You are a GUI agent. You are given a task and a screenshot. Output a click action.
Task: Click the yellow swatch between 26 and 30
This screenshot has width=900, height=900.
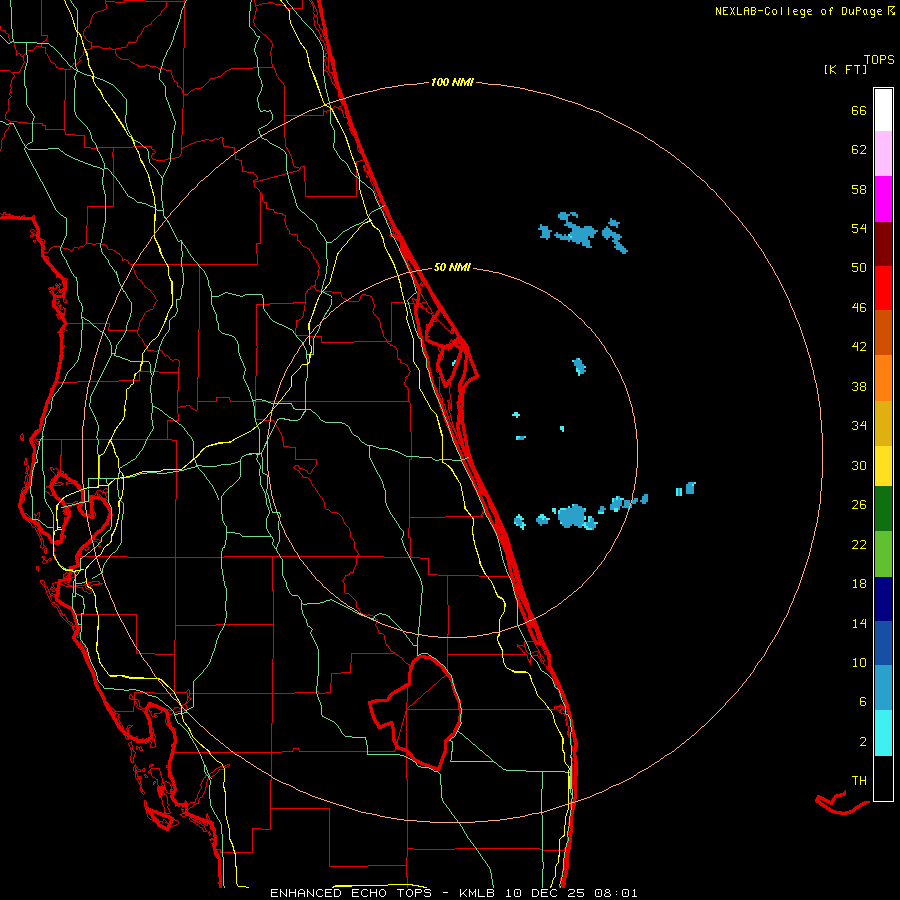pyautogui.click(x=883, y=466)
